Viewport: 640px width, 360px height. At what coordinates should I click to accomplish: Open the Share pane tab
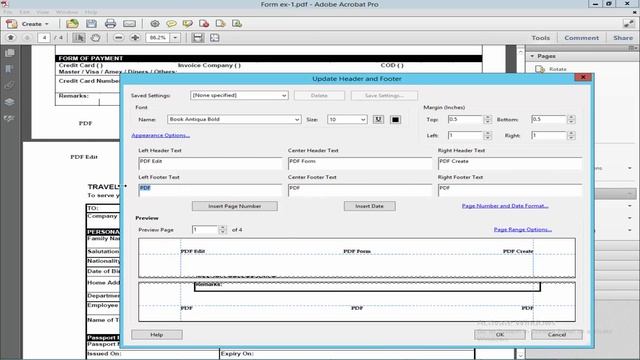tap(623, 38)
